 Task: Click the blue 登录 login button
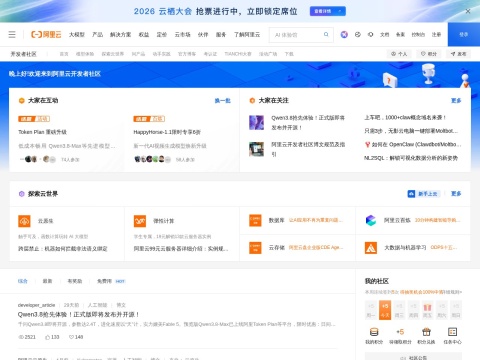[464, 34]
